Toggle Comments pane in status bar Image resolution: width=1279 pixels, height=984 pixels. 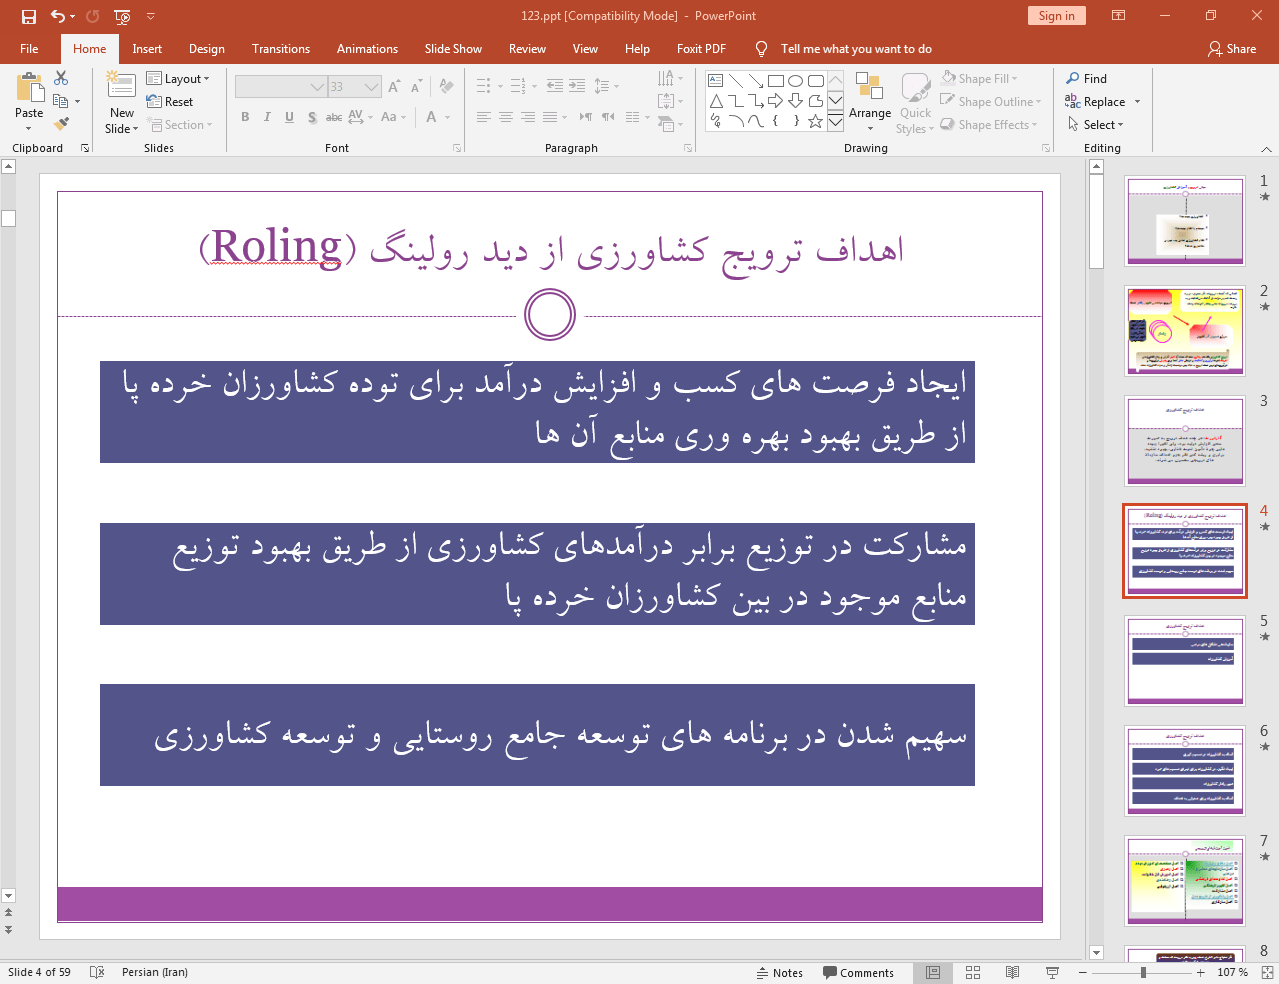click(x=858, y=973)
